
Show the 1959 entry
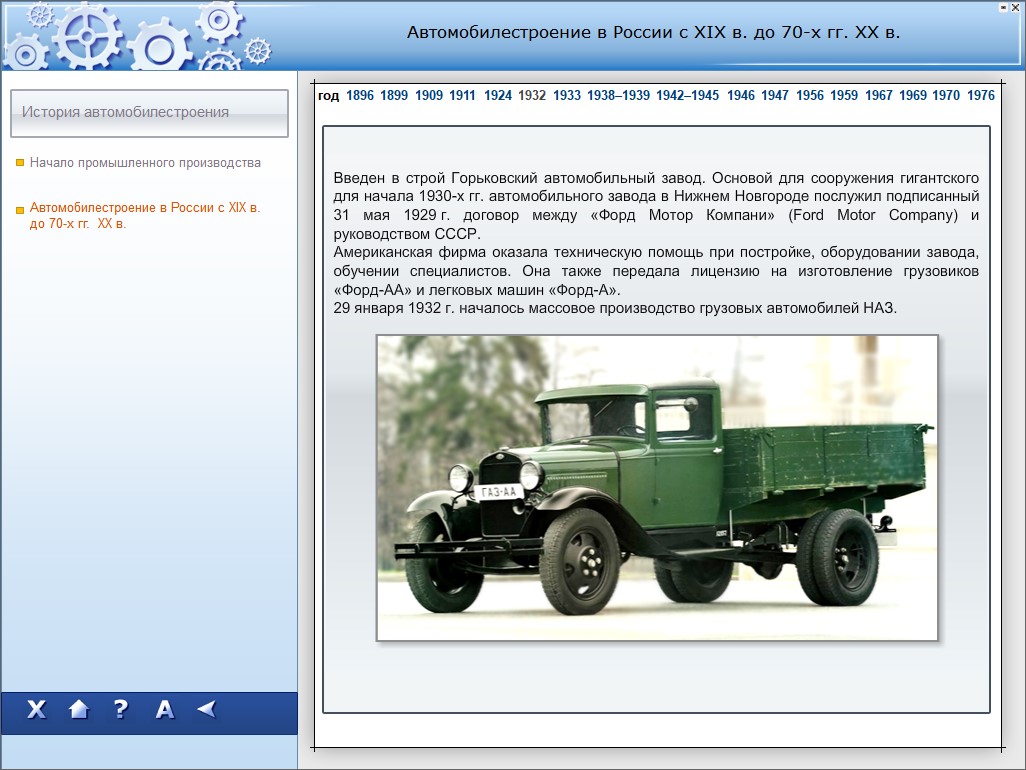[x=844, y=96]
